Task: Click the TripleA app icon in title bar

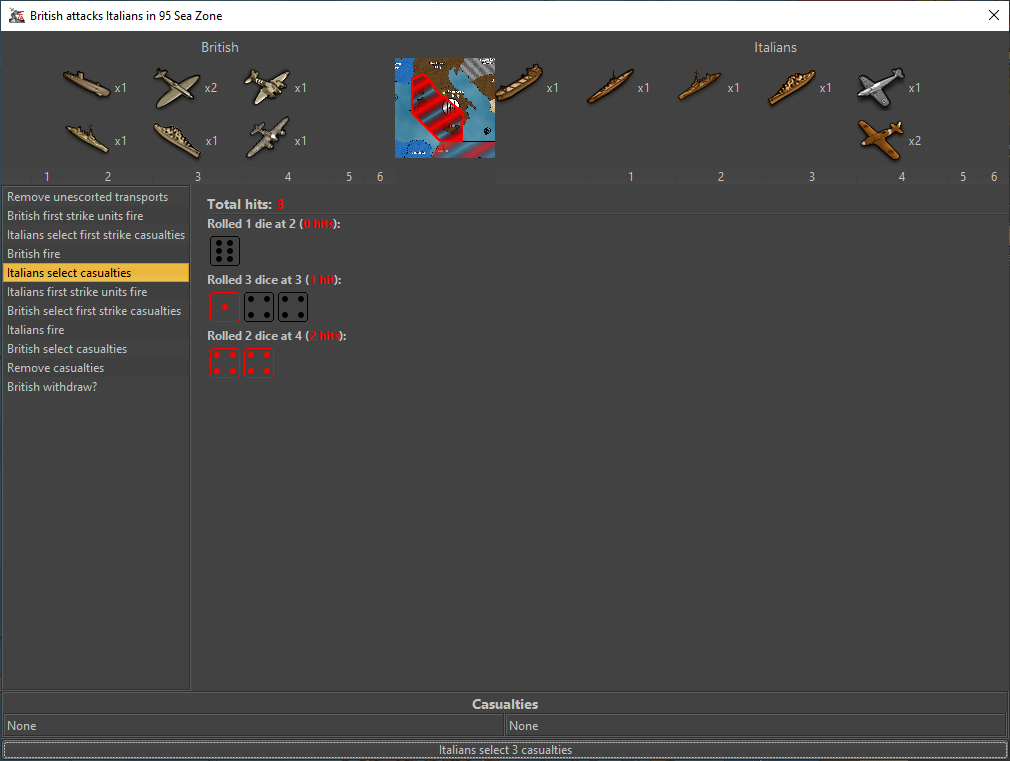Action: tap(16, 15)
